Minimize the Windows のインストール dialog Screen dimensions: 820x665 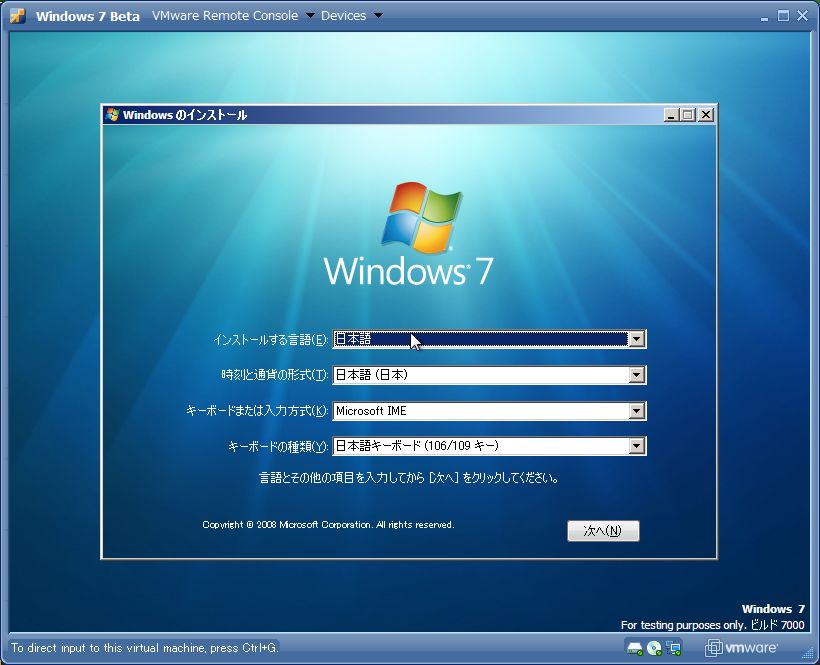pos(671,114)
